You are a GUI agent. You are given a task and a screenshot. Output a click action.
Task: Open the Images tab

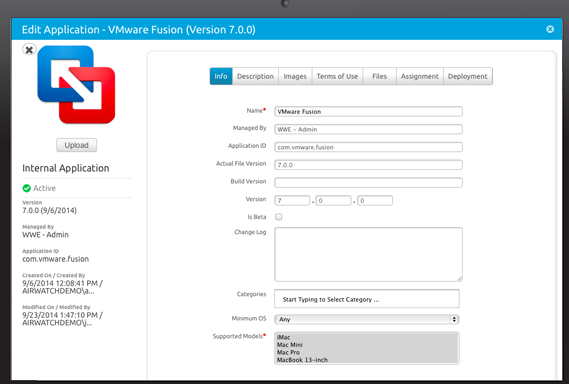(295, 76)
